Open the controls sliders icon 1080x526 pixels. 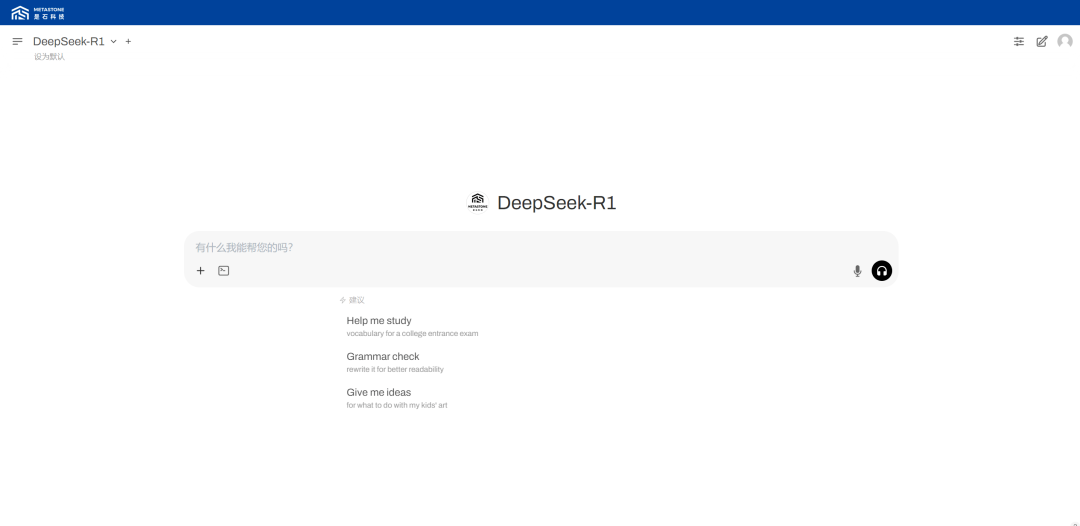[x=1019, y=41]
